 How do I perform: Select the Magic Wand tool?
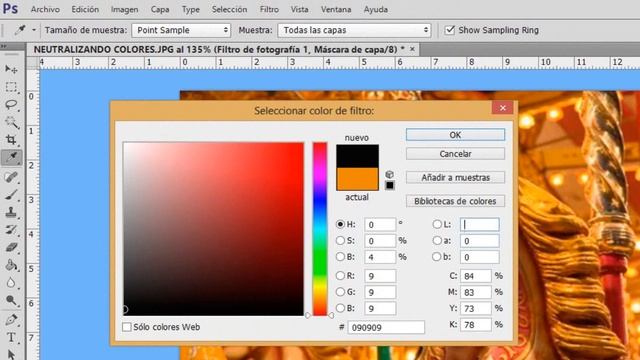11,122
